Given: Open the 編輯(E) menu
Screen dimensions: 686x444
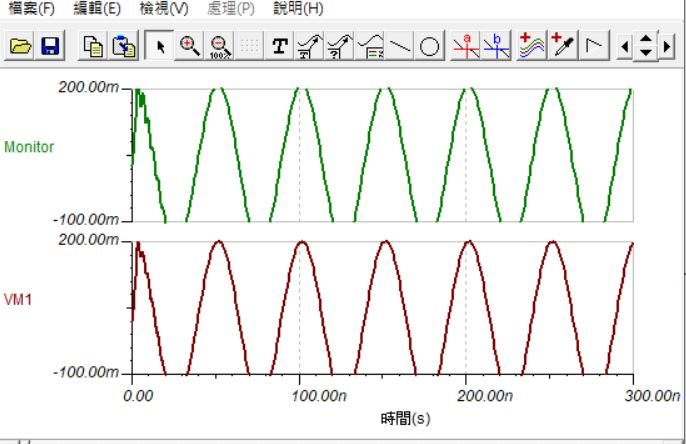Looking at the screenshot, I should tap(97, 8).
